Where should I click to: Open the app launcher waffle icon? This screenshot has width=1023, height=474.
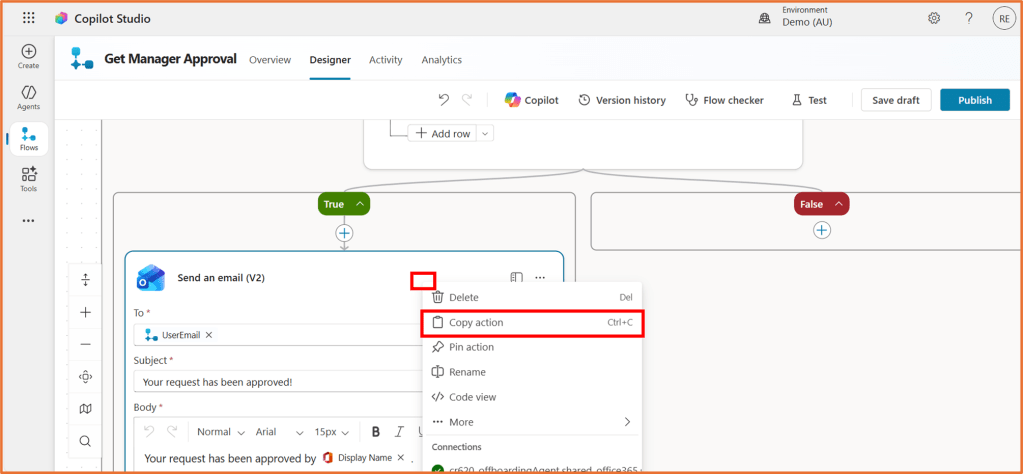coord(29,18)
